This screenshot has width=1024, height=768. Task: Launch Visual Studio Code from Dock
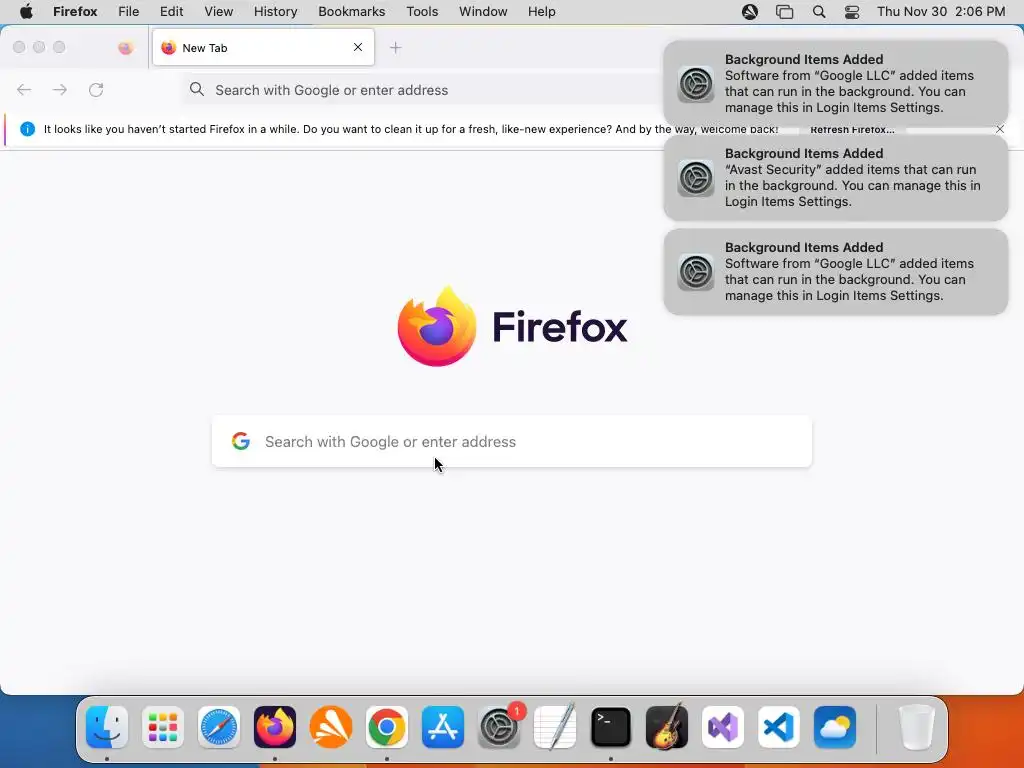[x=779, y=727]
